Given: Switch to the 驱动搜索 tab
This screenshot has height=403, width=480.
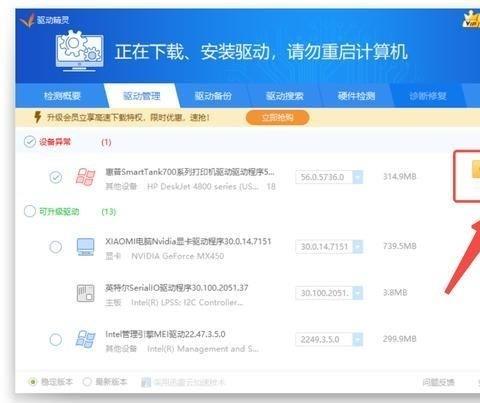Looking at the screenshot, I should click(285, 96).
